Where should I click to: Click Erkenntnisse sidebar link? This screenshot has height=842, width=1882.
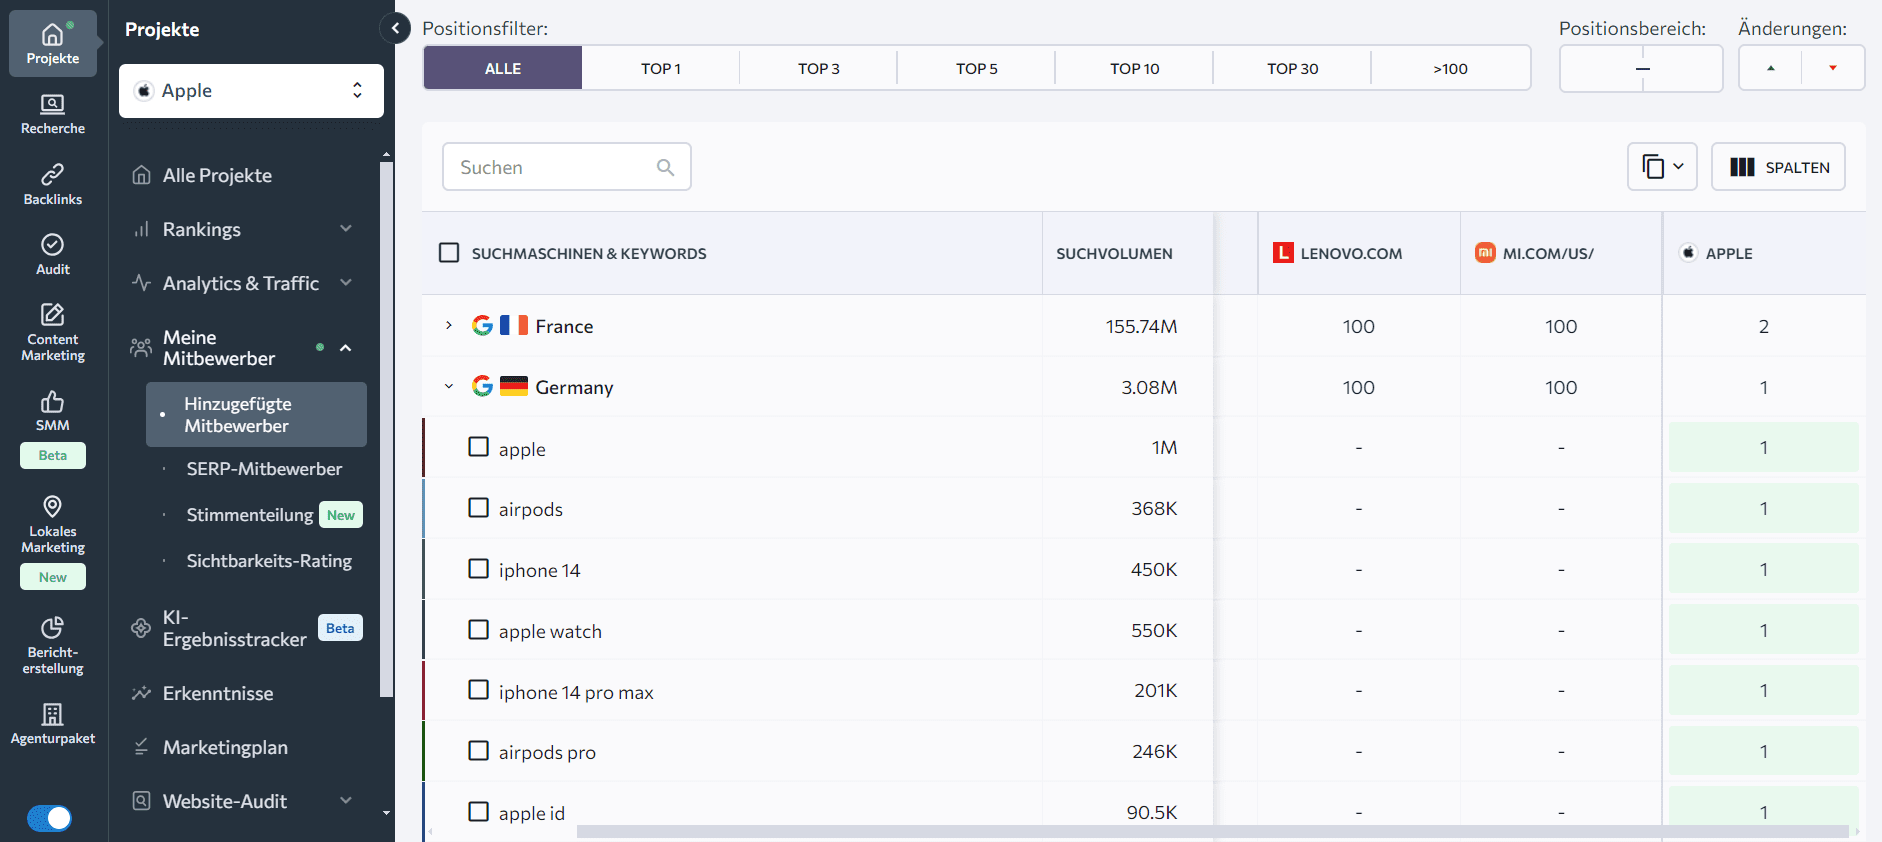pos(218,693)
